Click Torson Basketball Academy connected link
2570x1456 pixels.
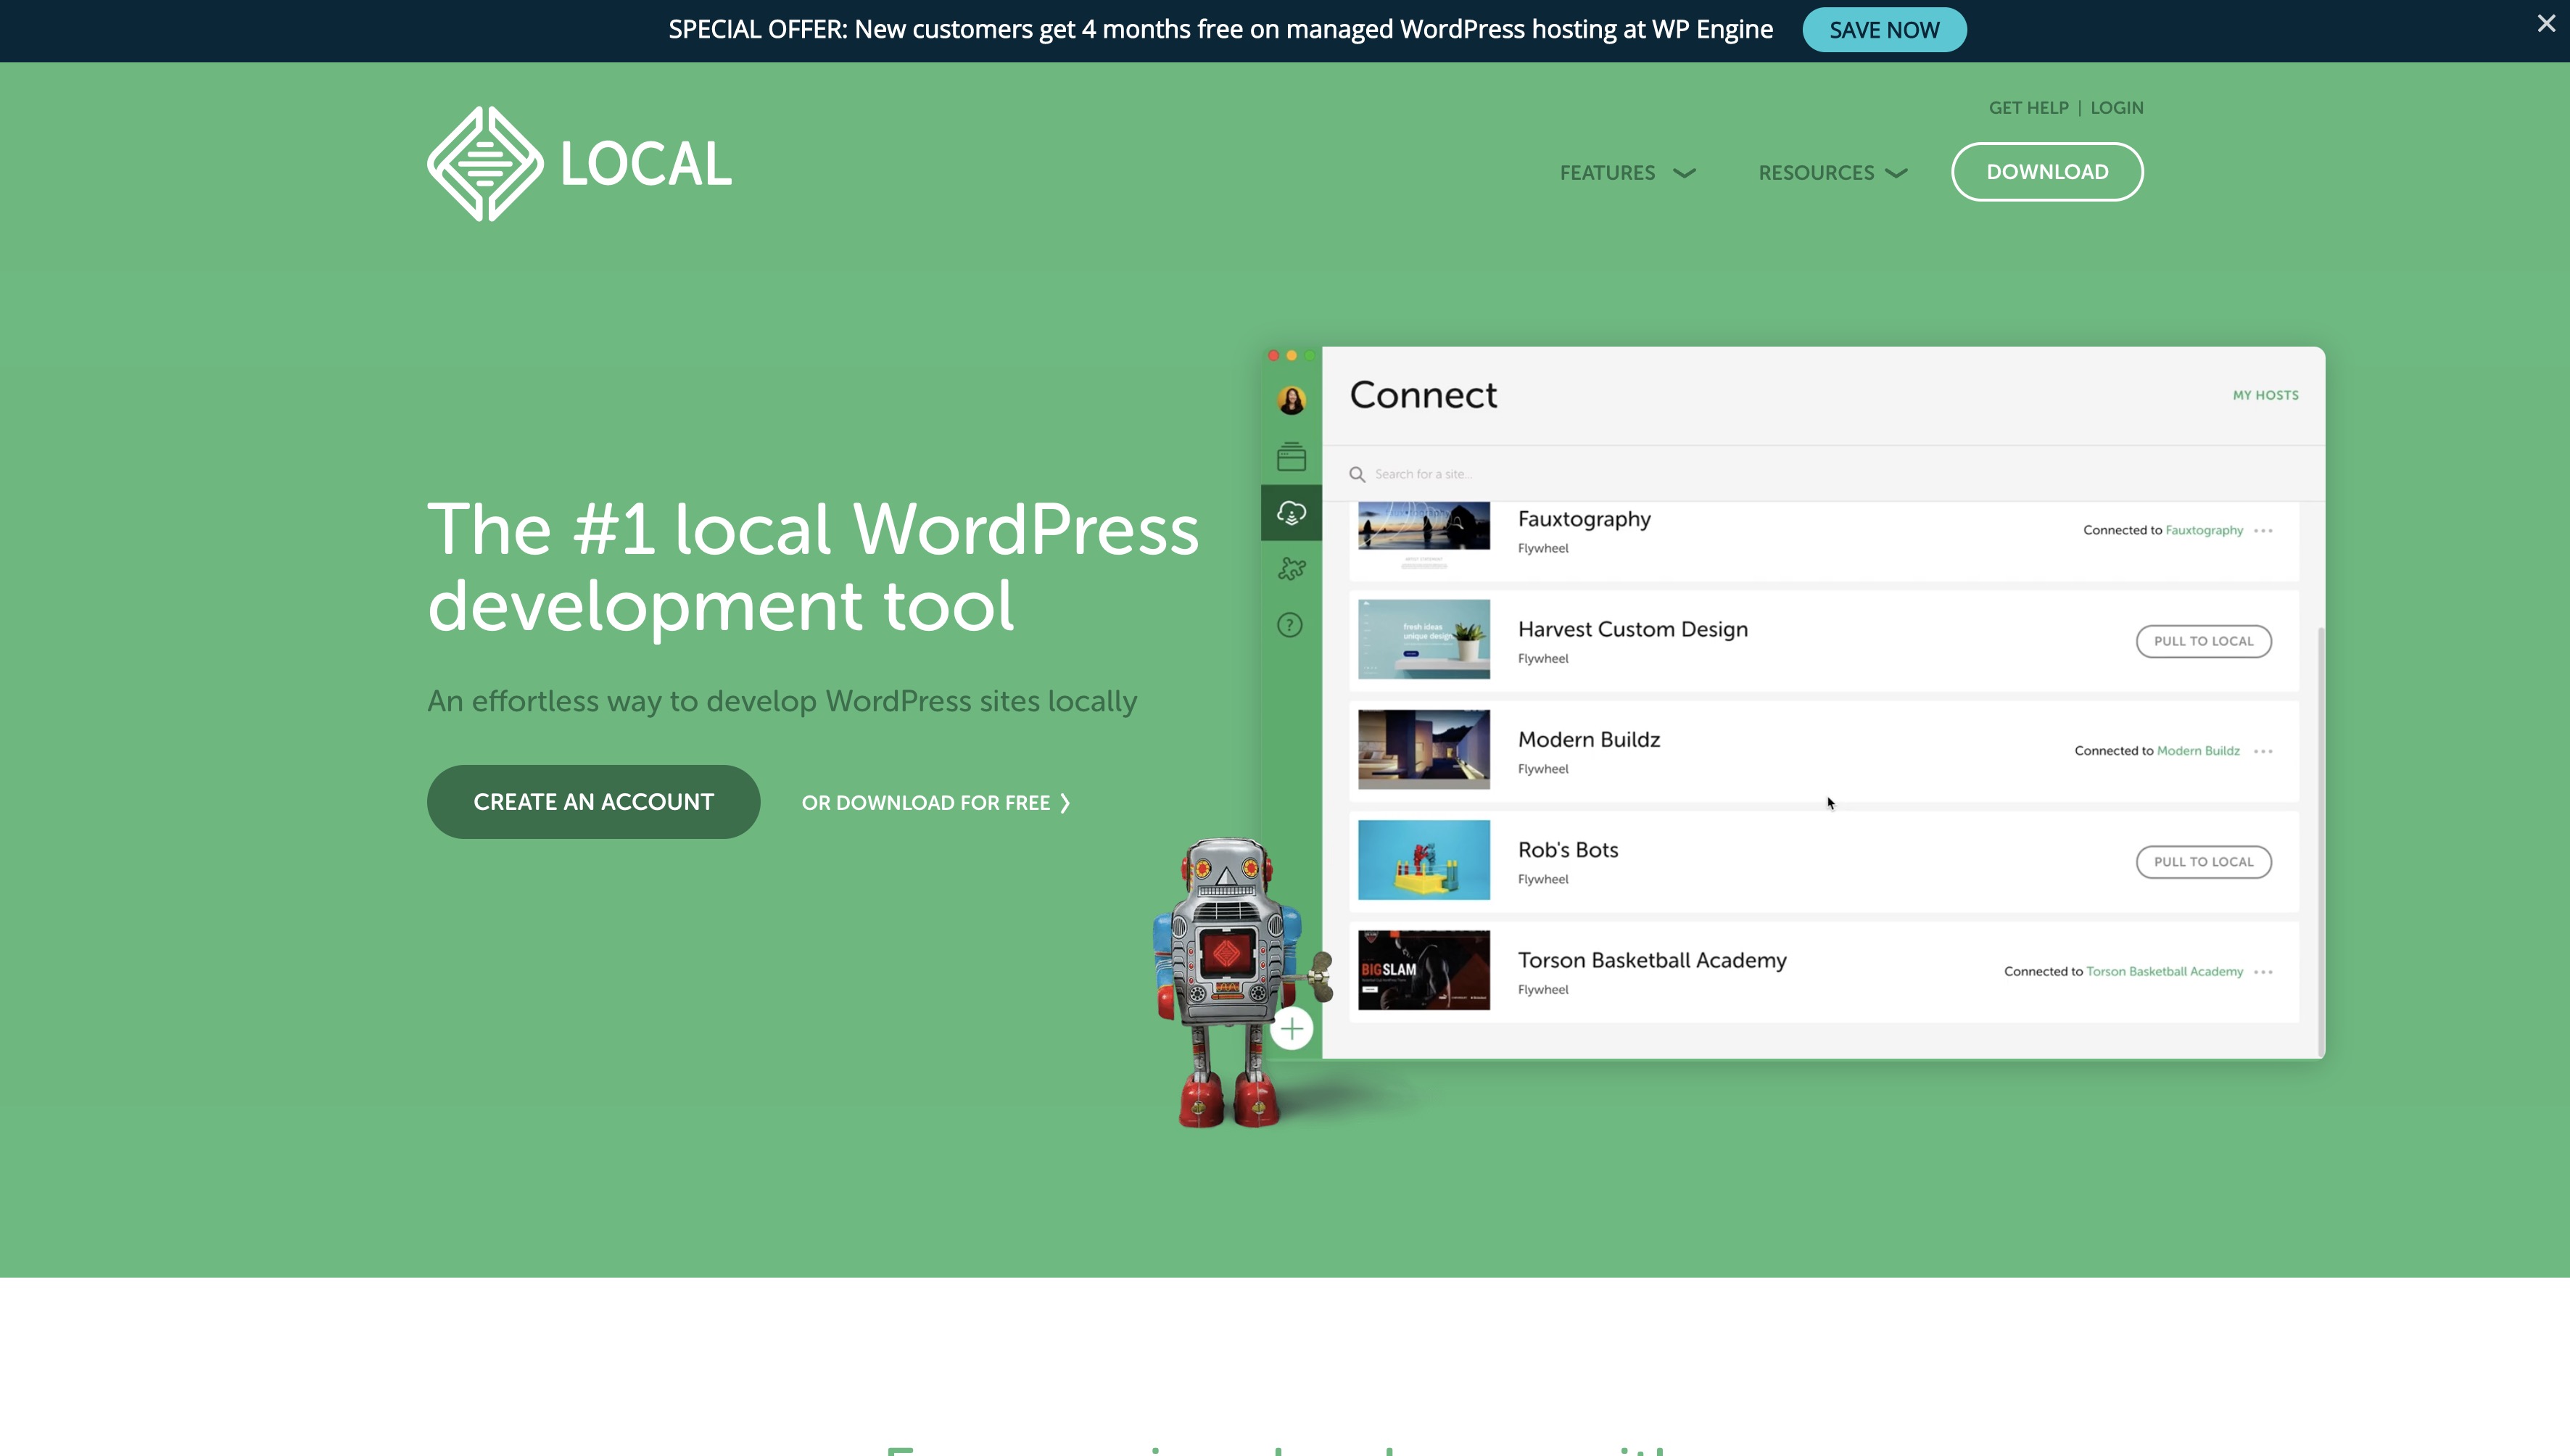tap(2164, 972)
